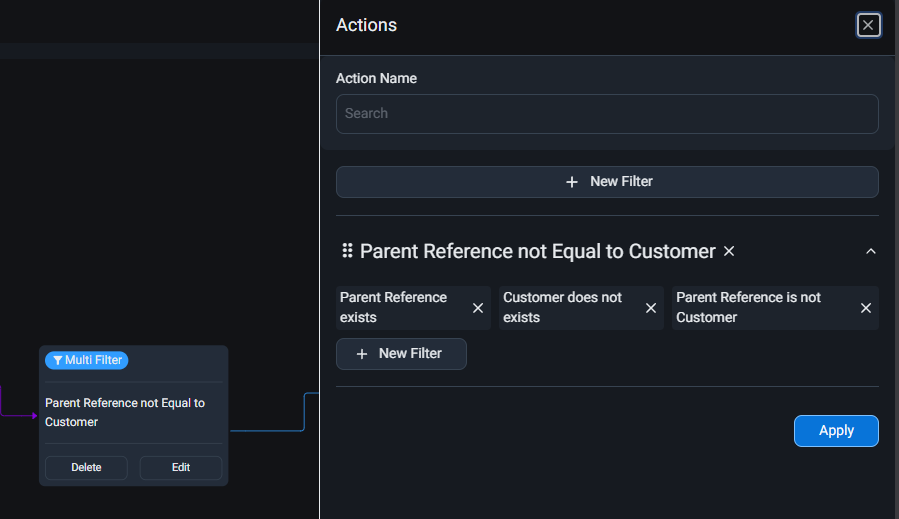This screenshot has width=899, height=519.
Task: Collapse the Parent Reference filter group chevron
Action: 870,251
